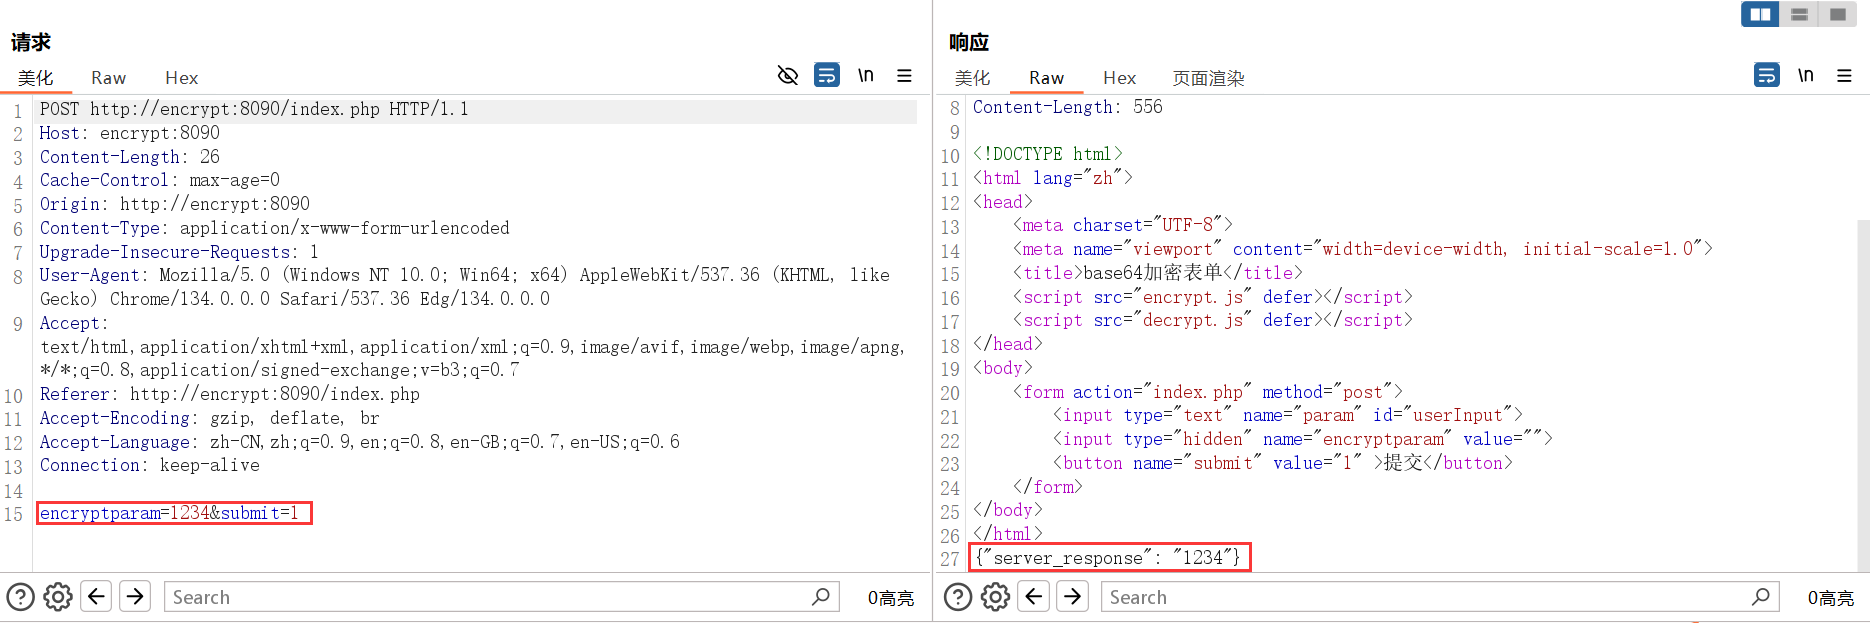
Task: Switch to combined tabbed layout view
Action: (x=1837, y=14)
